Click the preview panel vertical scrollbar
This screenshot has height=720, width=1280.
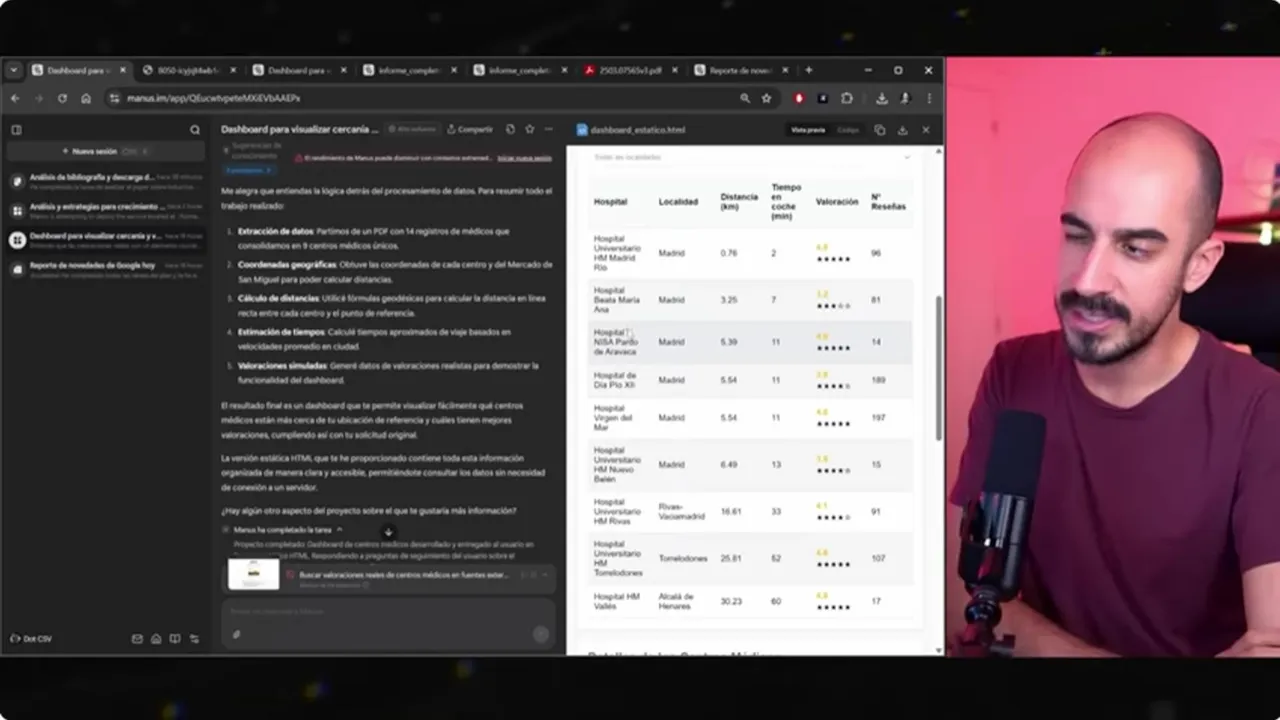point(938,368)
